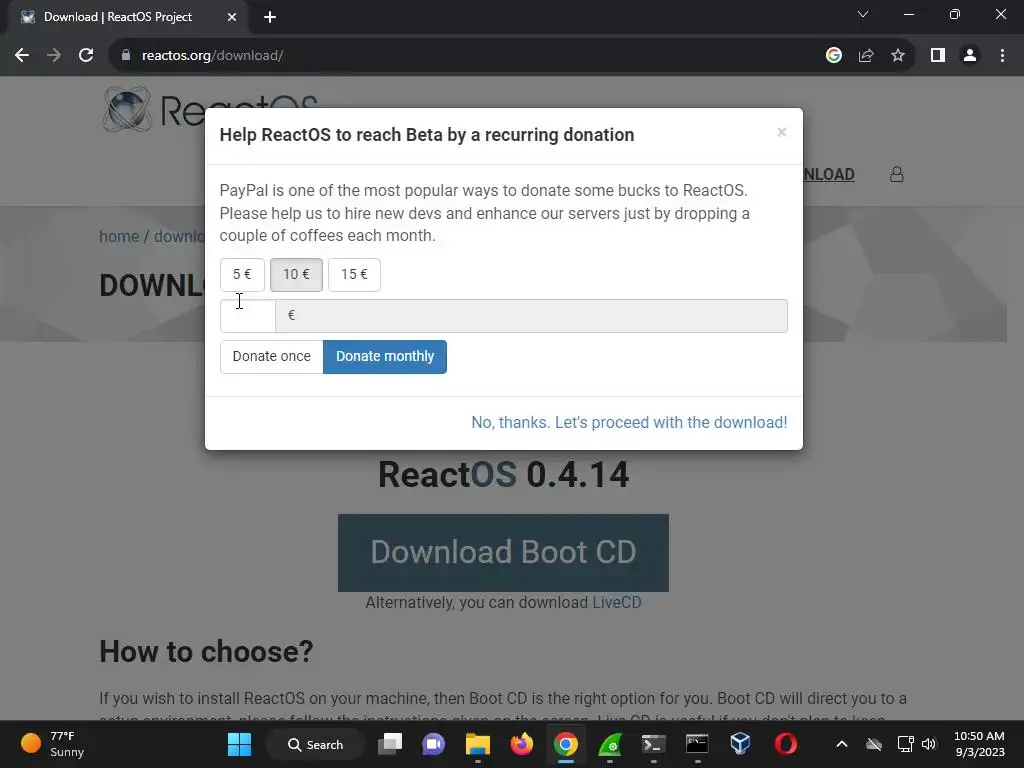The width and height of the screenshot is (1024, 768).
Task: Launch Firefox from the taskbar
Action: 522,744
